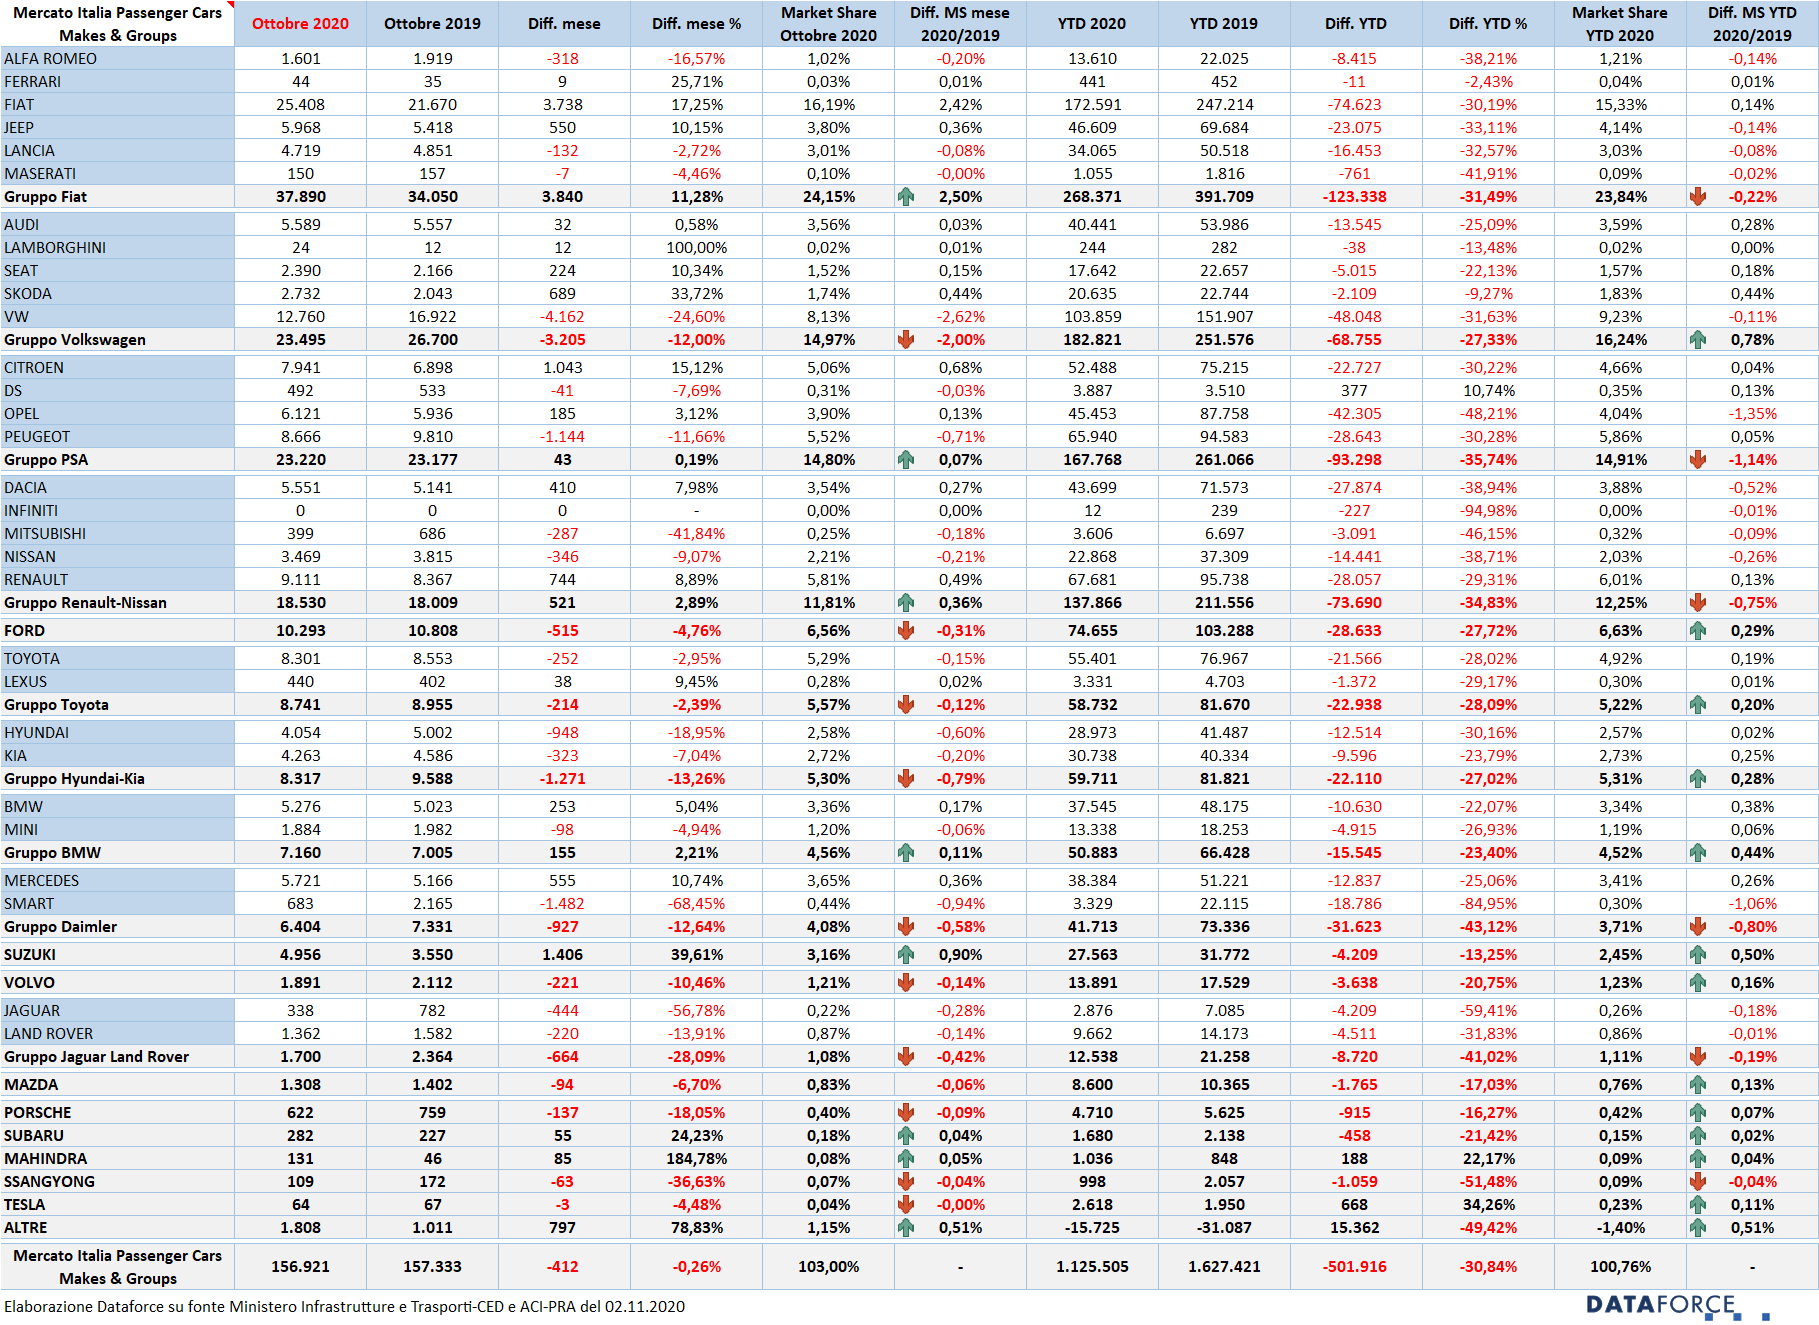Click the red down arrow for Gruppo Hyundai-Kia month share
This screenshot has height=1325, width=1819.
pyautogui.click(x=906, y=779)
